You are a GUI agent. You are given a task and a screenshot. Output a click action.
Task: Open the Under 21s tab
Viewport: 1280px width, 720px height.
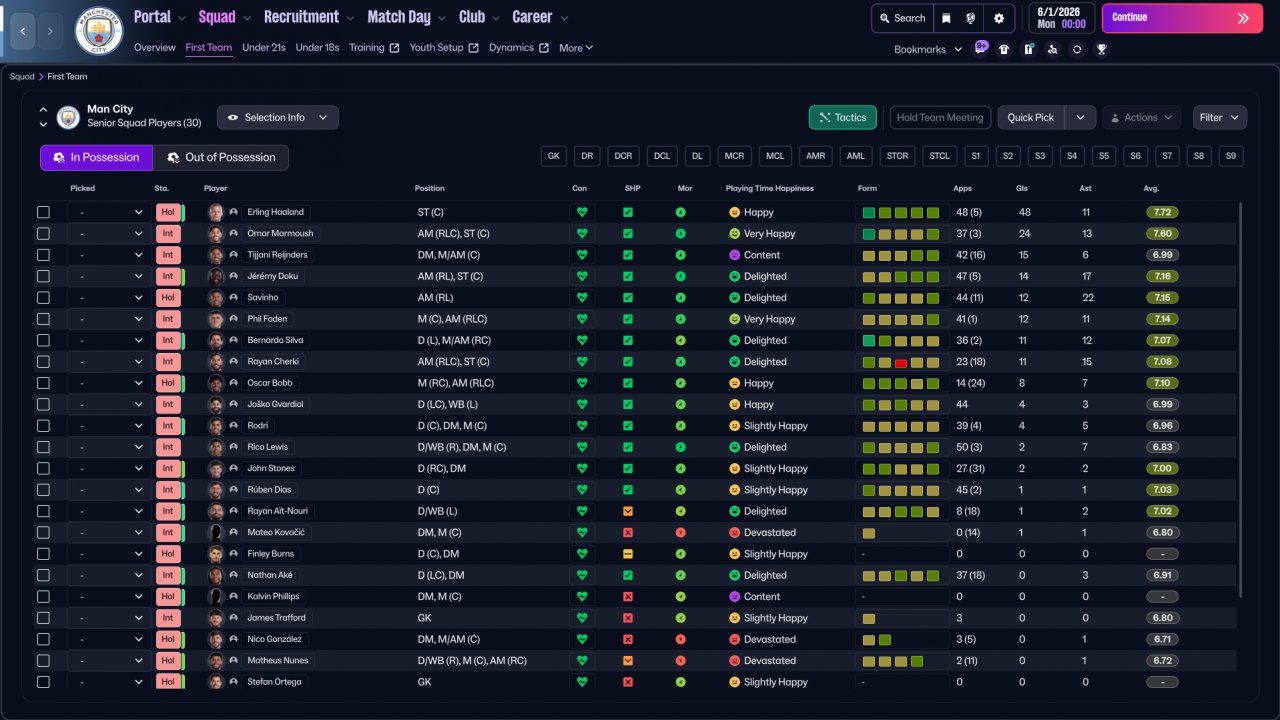tap(264, 48)
